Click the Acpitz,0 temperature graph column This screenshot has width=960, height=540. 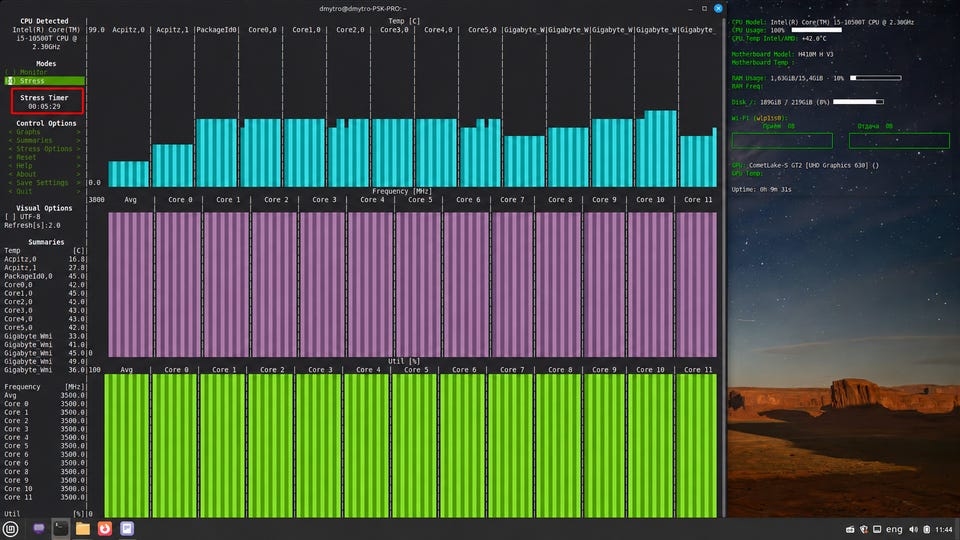129,174
